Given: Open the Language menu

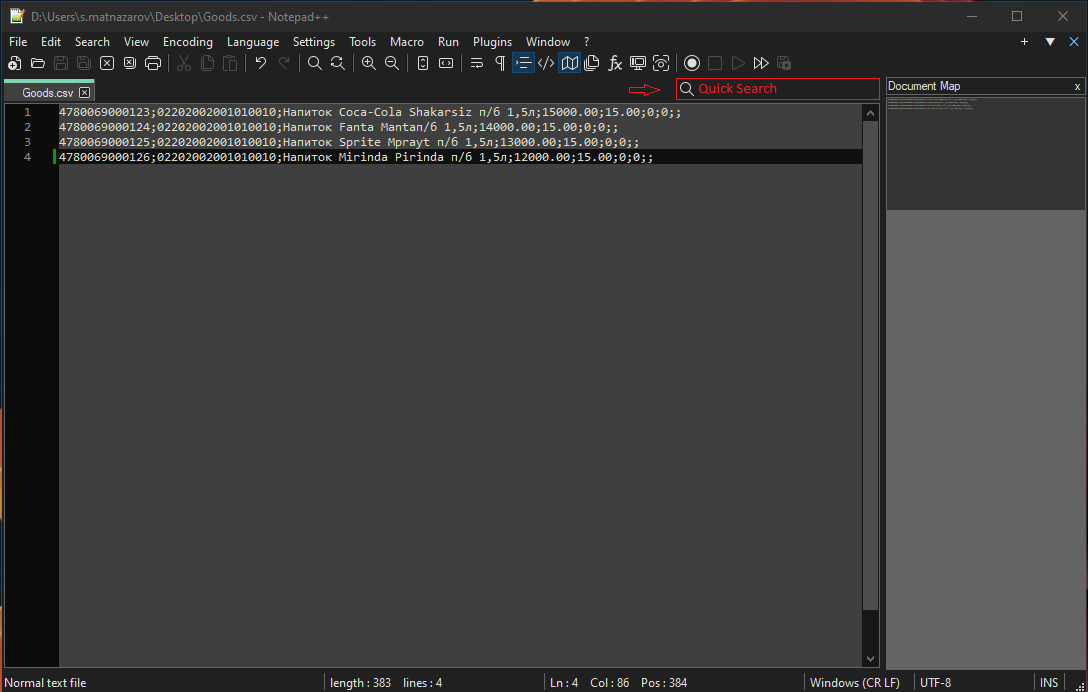Looking at the screenshot, I should pos(253,42).
